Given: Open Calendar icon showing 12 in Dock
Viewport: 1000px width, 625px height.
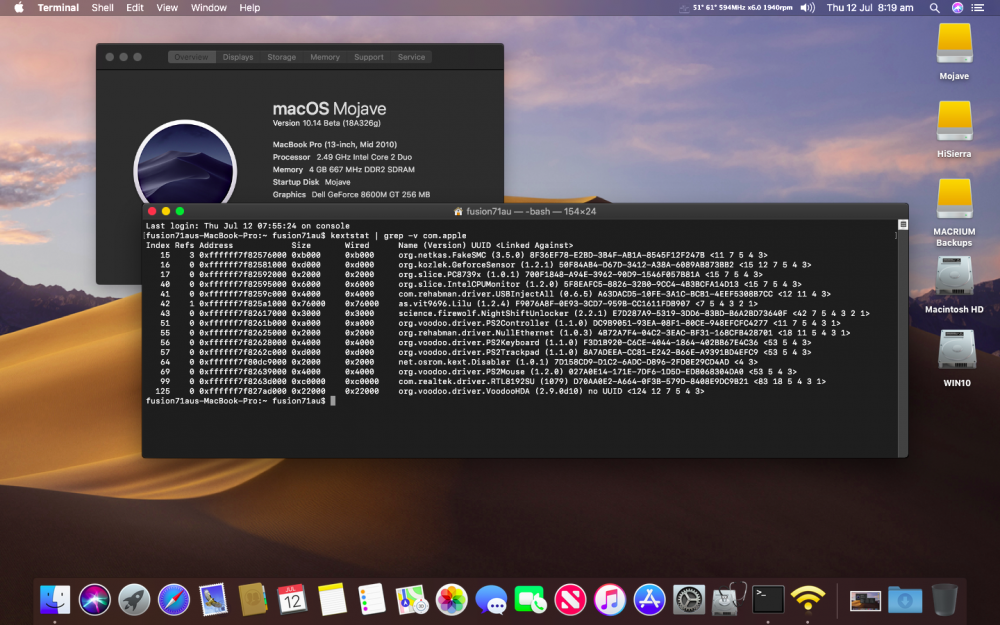Looking at the screenshot, I should [292, 600].
